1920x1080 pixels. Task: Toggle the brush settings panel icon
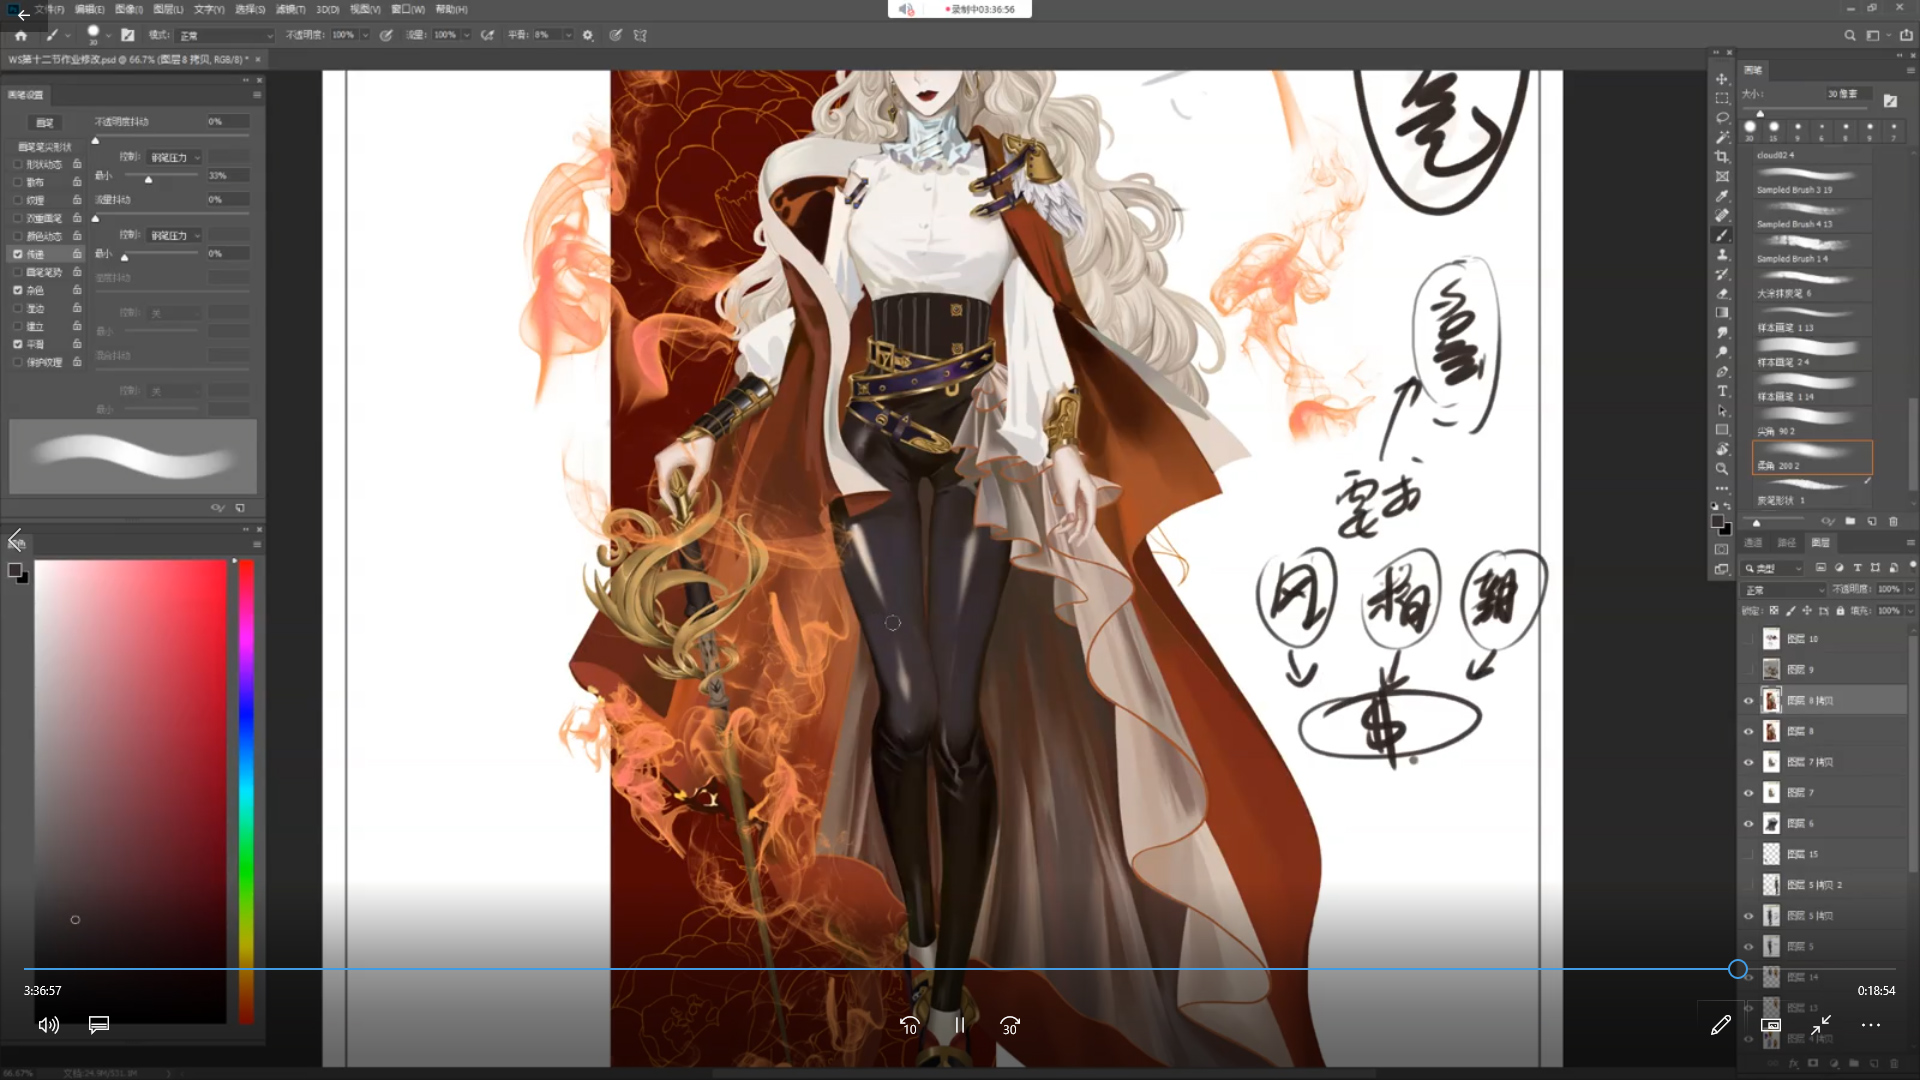pyautogui.click(x=128, y=35)
